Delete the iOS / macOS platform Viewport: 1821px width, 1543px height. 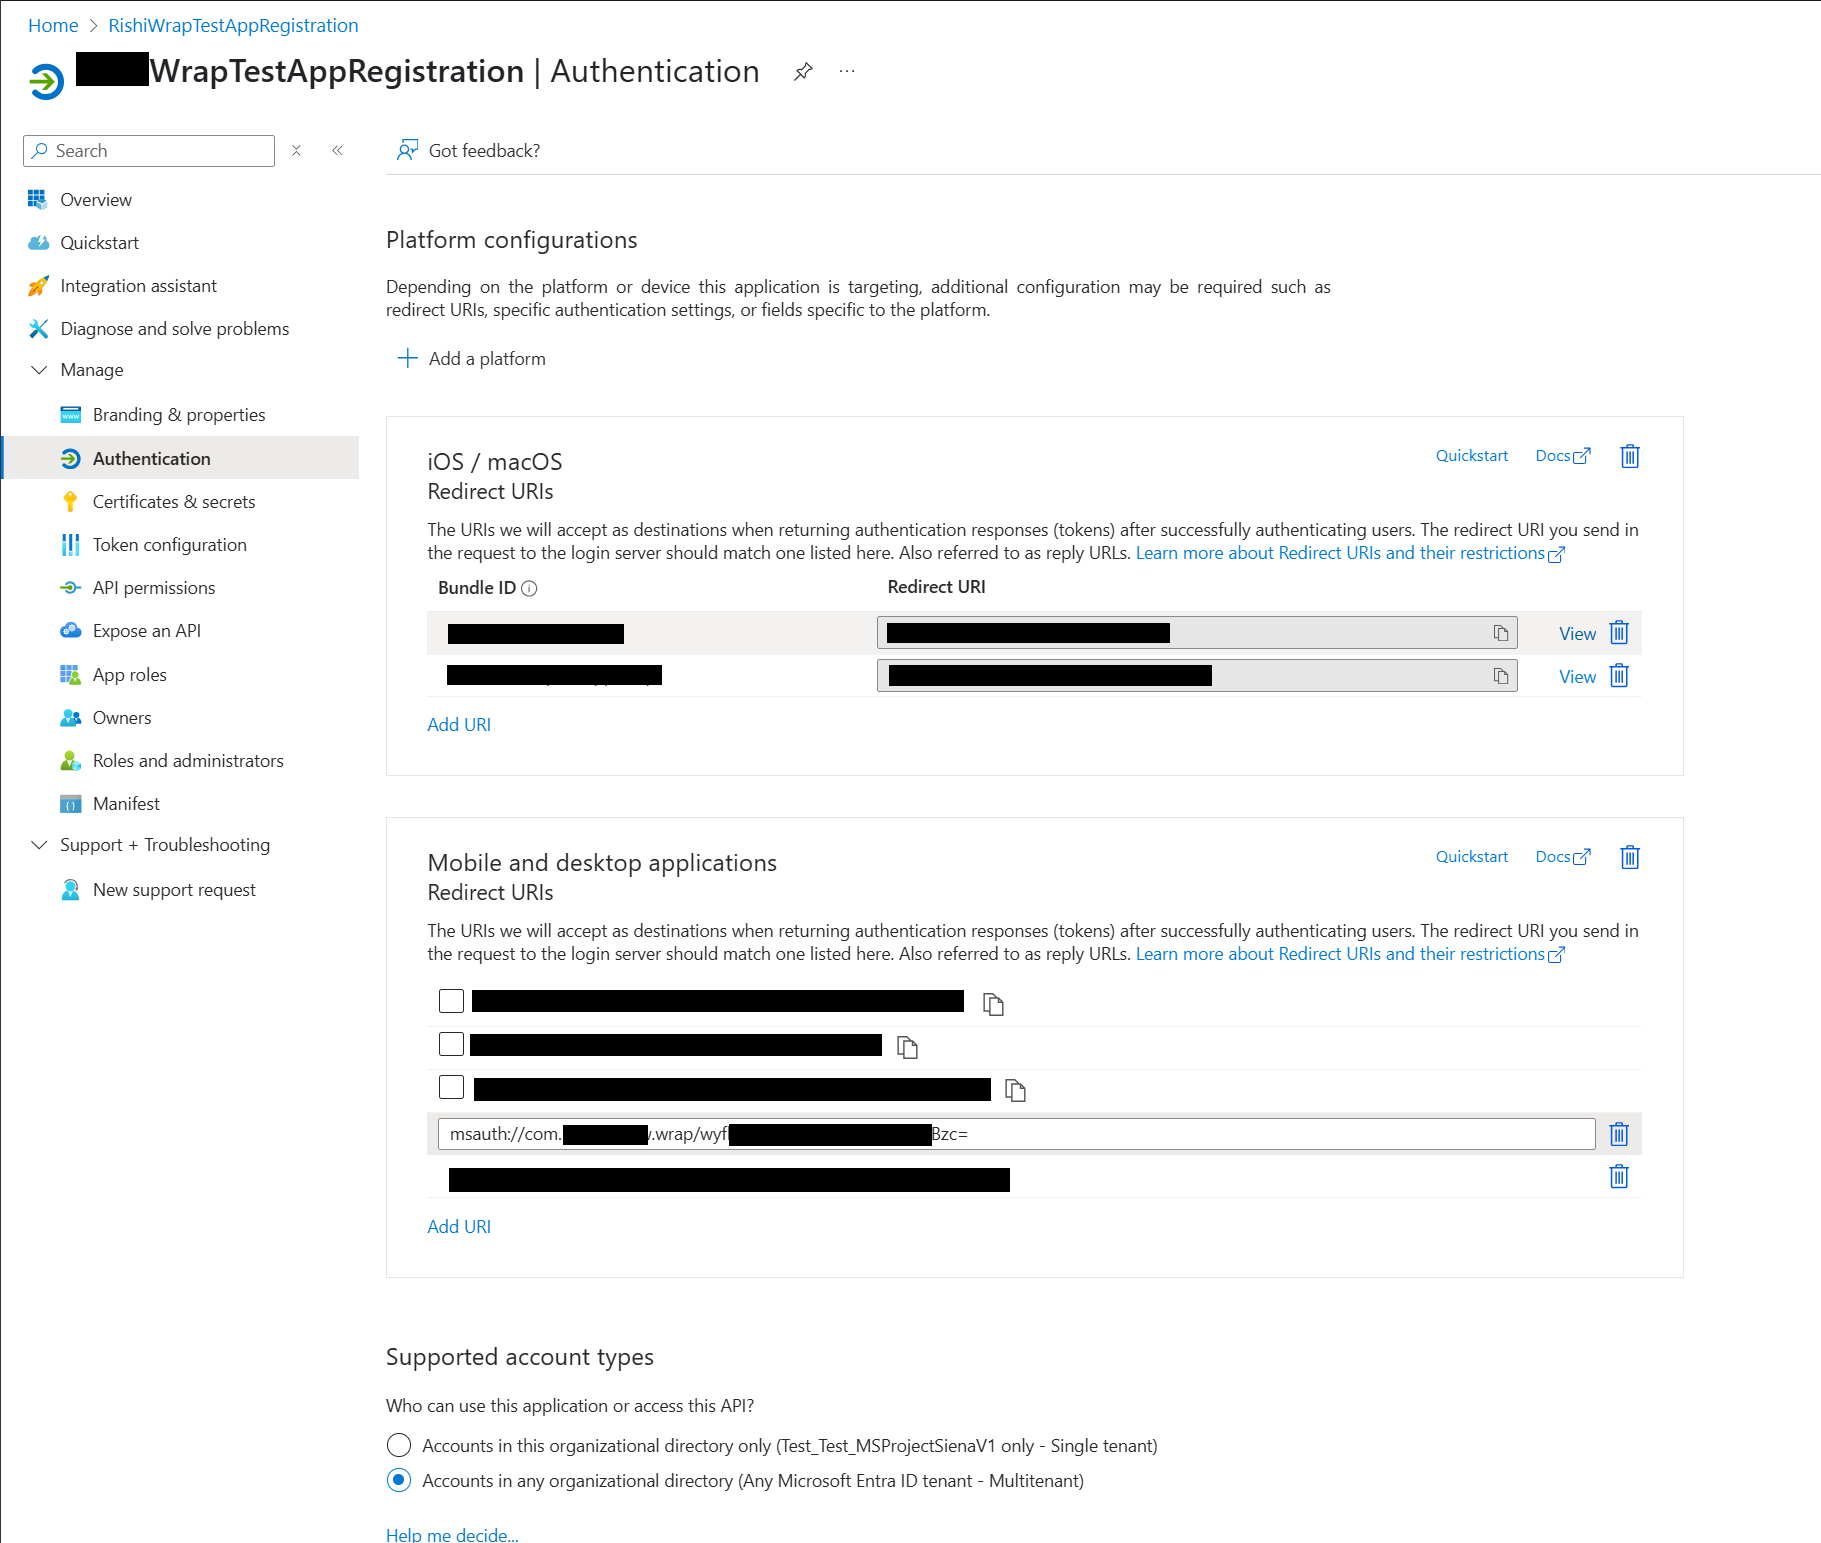(x=1630, y=456)
